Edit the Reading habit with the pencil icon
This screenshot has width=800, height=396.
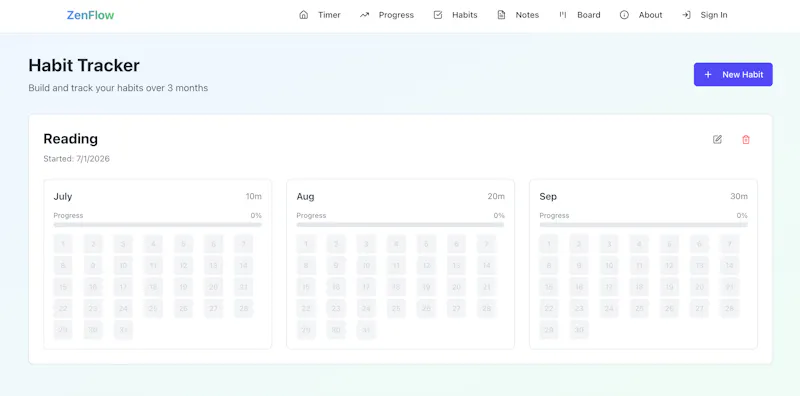pyautogui.click(x=717, y=139)
